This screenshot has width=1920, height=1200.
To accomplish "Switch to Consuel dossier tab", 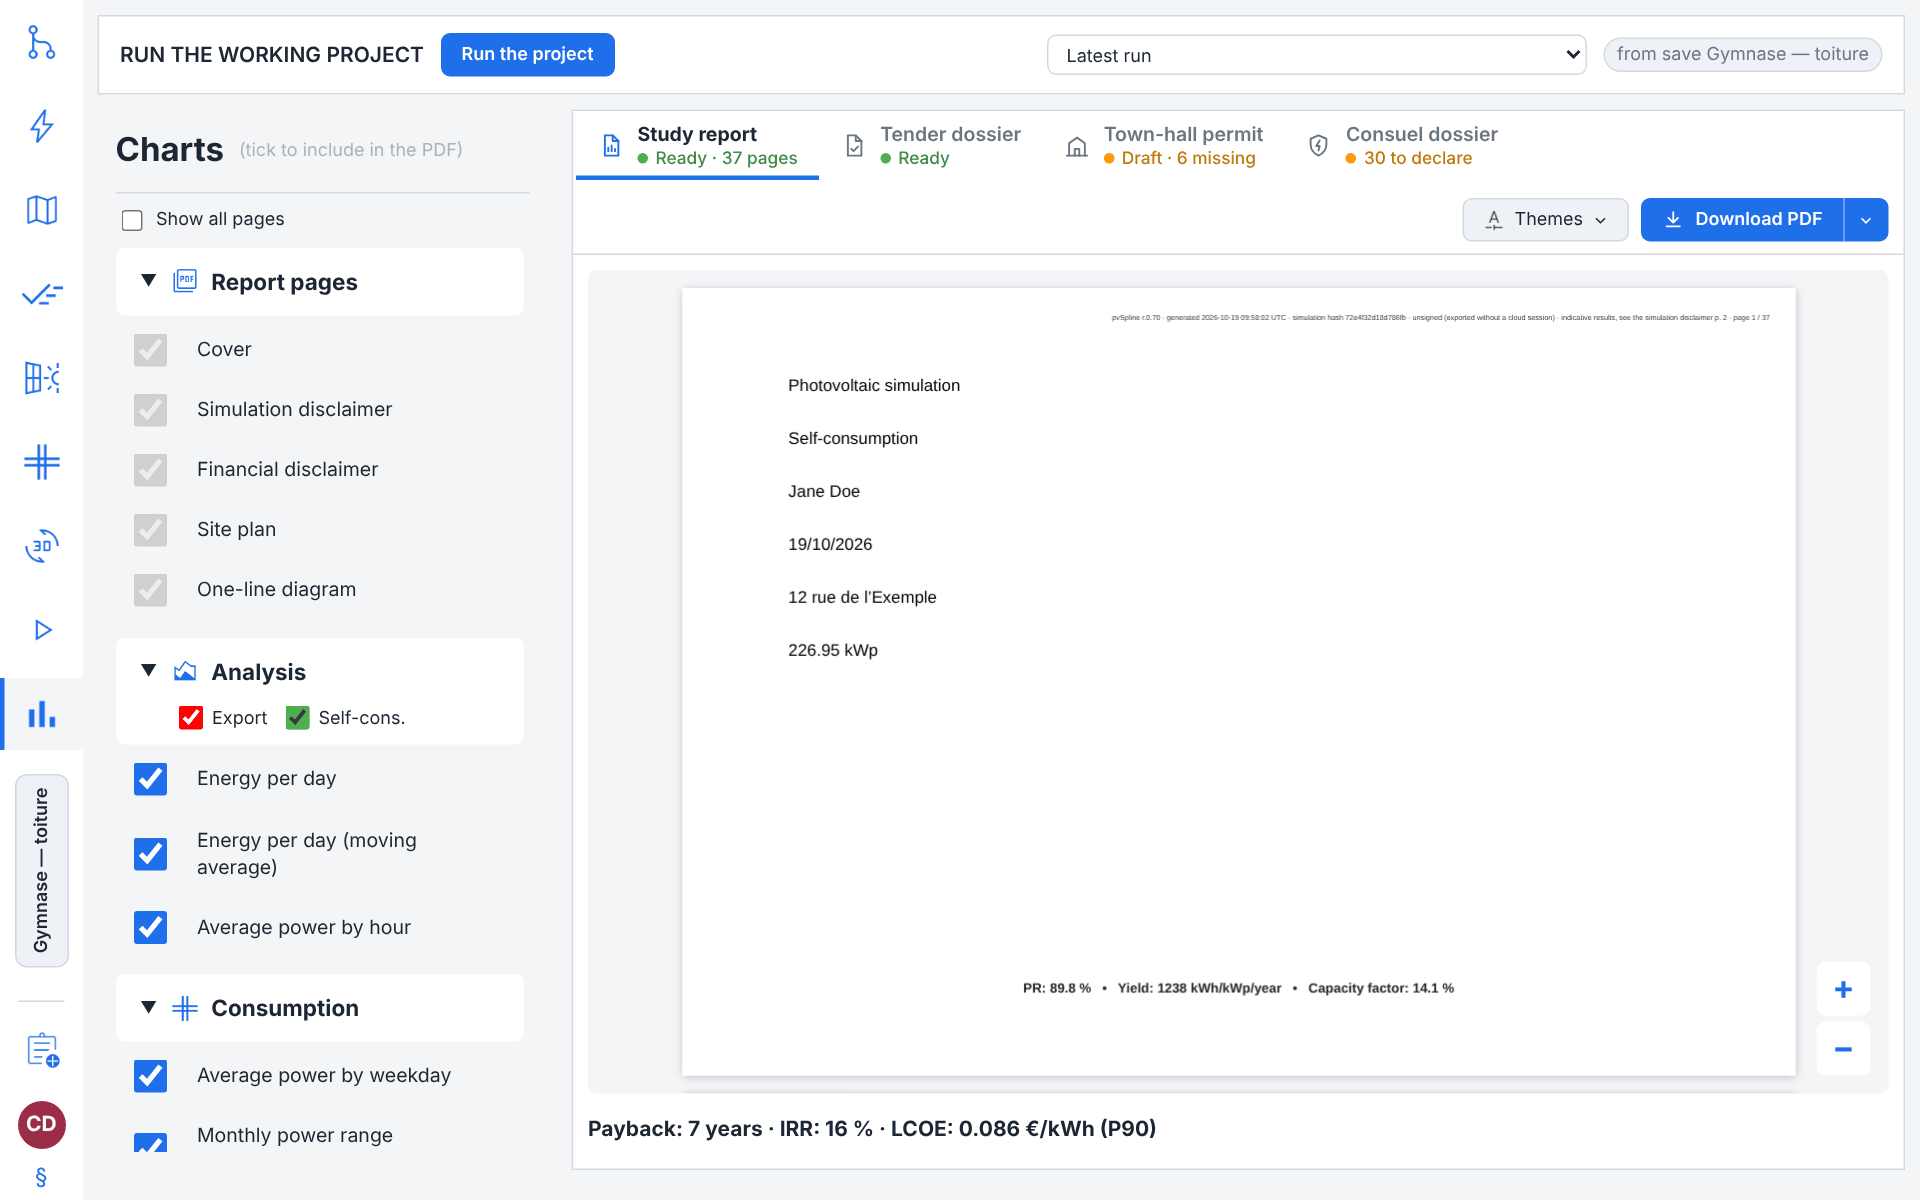I will (1402, 146).
